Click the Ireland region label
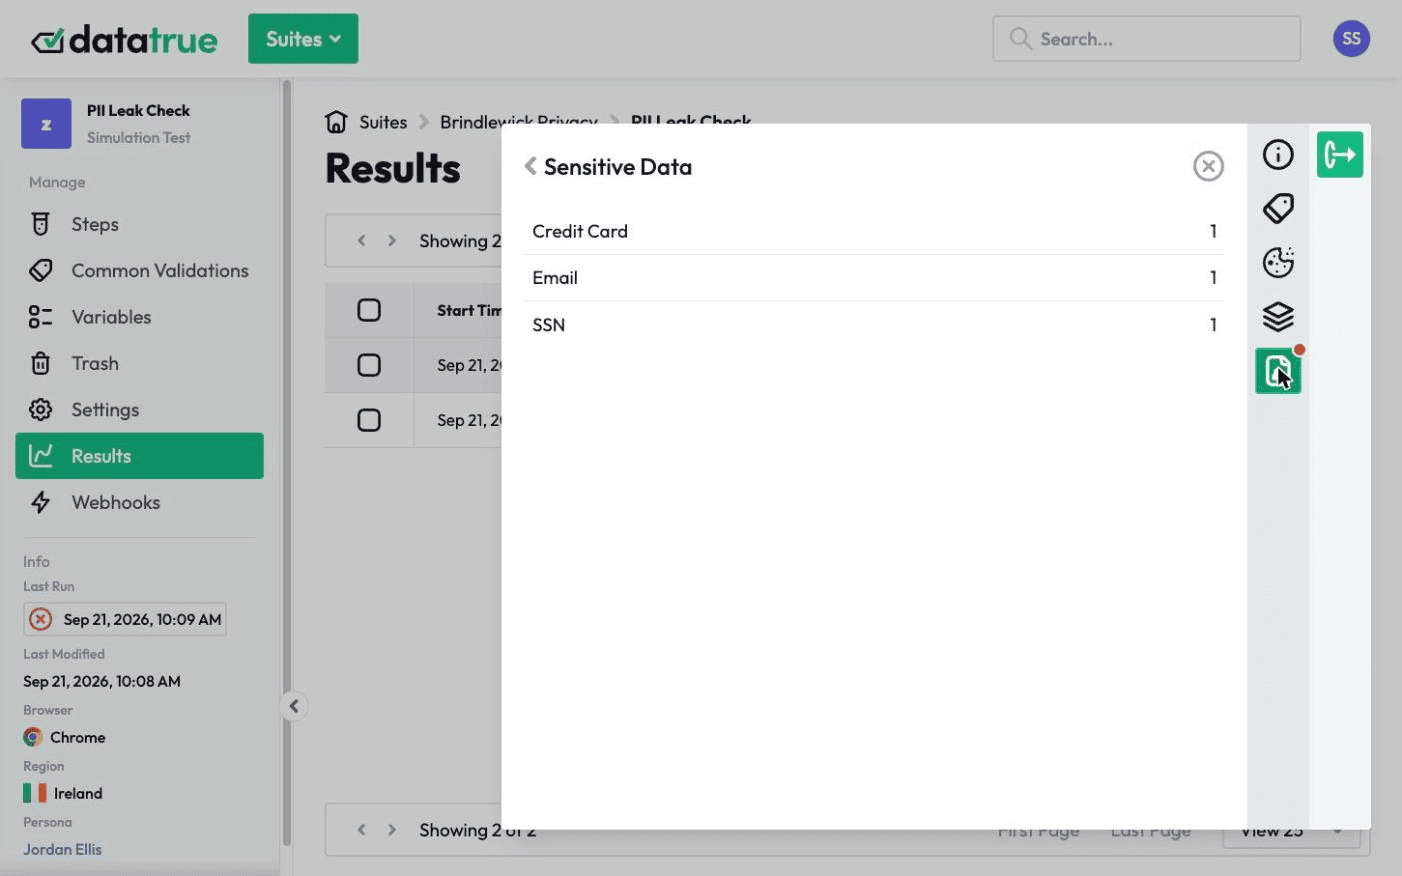Screen dimensions: 1402x876 pos(78,793)
